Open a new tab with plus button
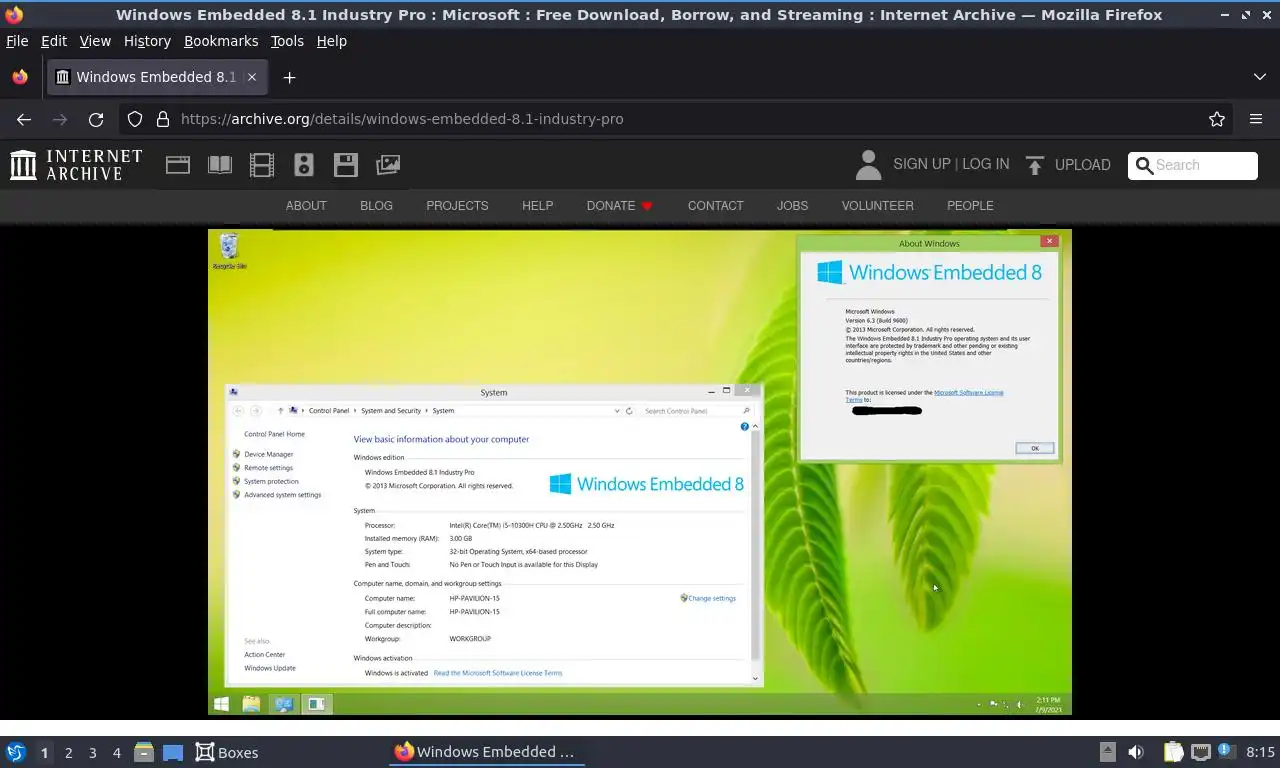Viewport: 1280px width, 768px height. pos(289,77)
